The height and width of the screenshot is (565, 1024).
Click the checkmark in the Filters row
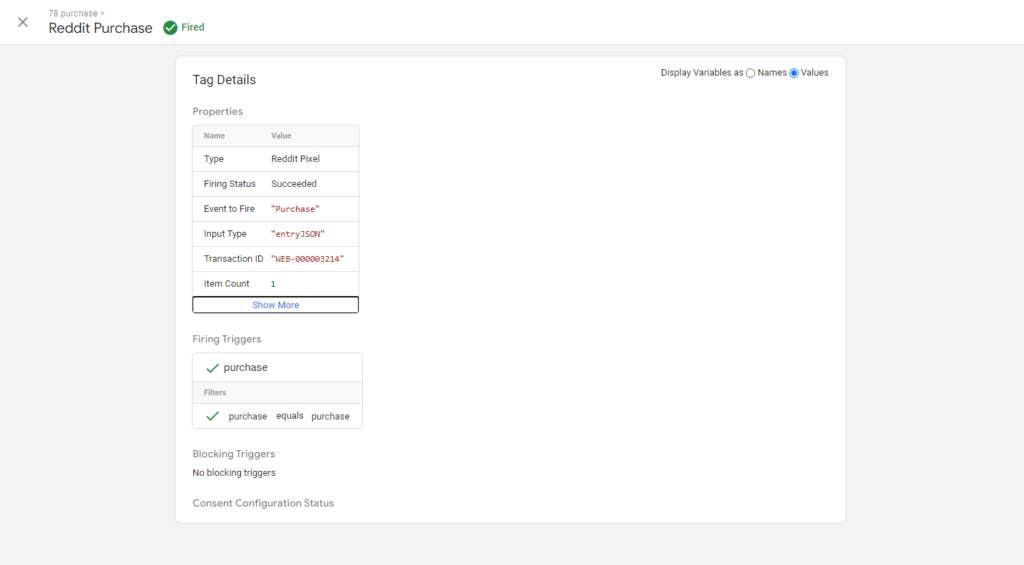212,416
